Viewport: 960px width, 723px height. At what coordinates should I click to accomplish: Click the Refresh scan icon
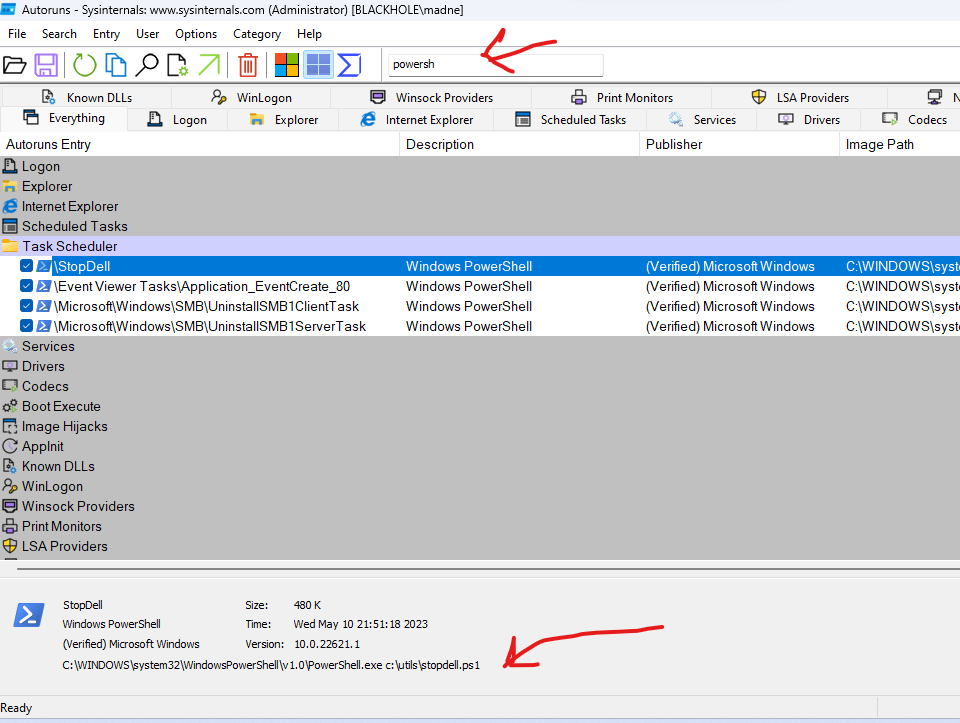click(x=84, y=65)
